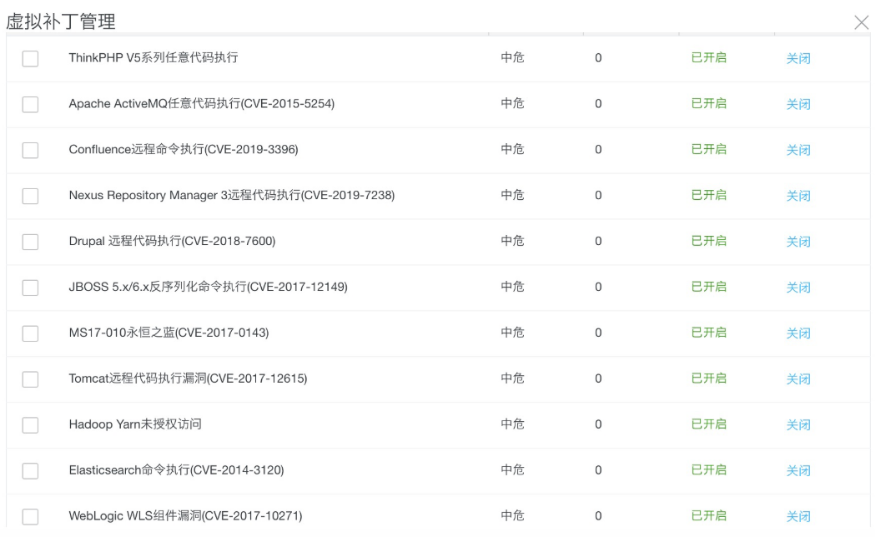The height and width of the screenshot is (542, 882).
Task: Click 已开启 status in Apache ActiveMQ row
Action: point(709,103)
